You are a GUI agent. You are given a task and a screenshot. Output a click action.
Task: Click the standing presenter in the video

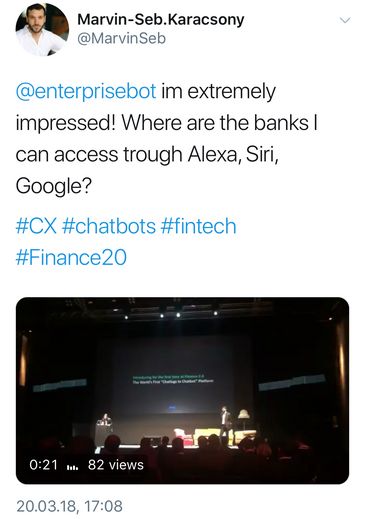(x=226, y=425)
